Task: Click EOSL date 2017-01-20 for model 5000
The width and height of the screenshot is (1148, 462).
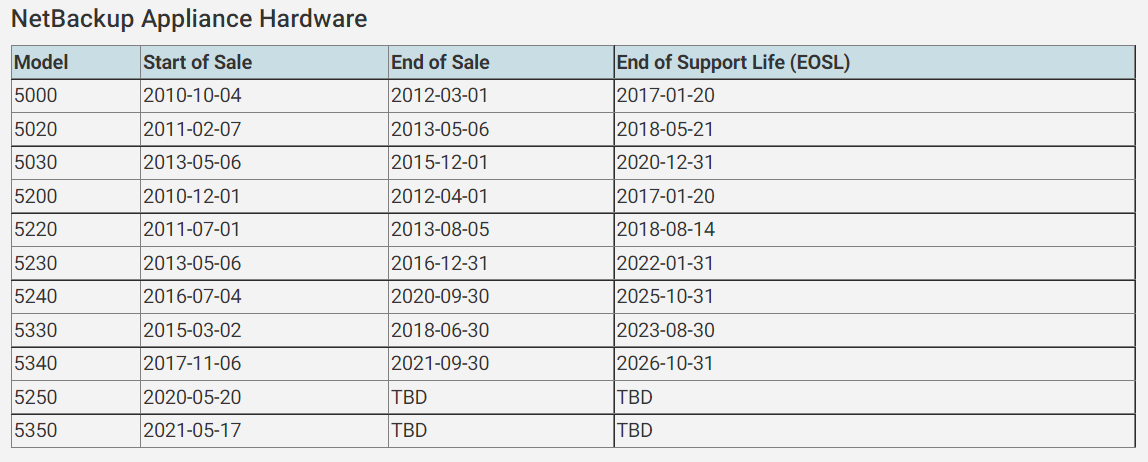Action: 666,96
